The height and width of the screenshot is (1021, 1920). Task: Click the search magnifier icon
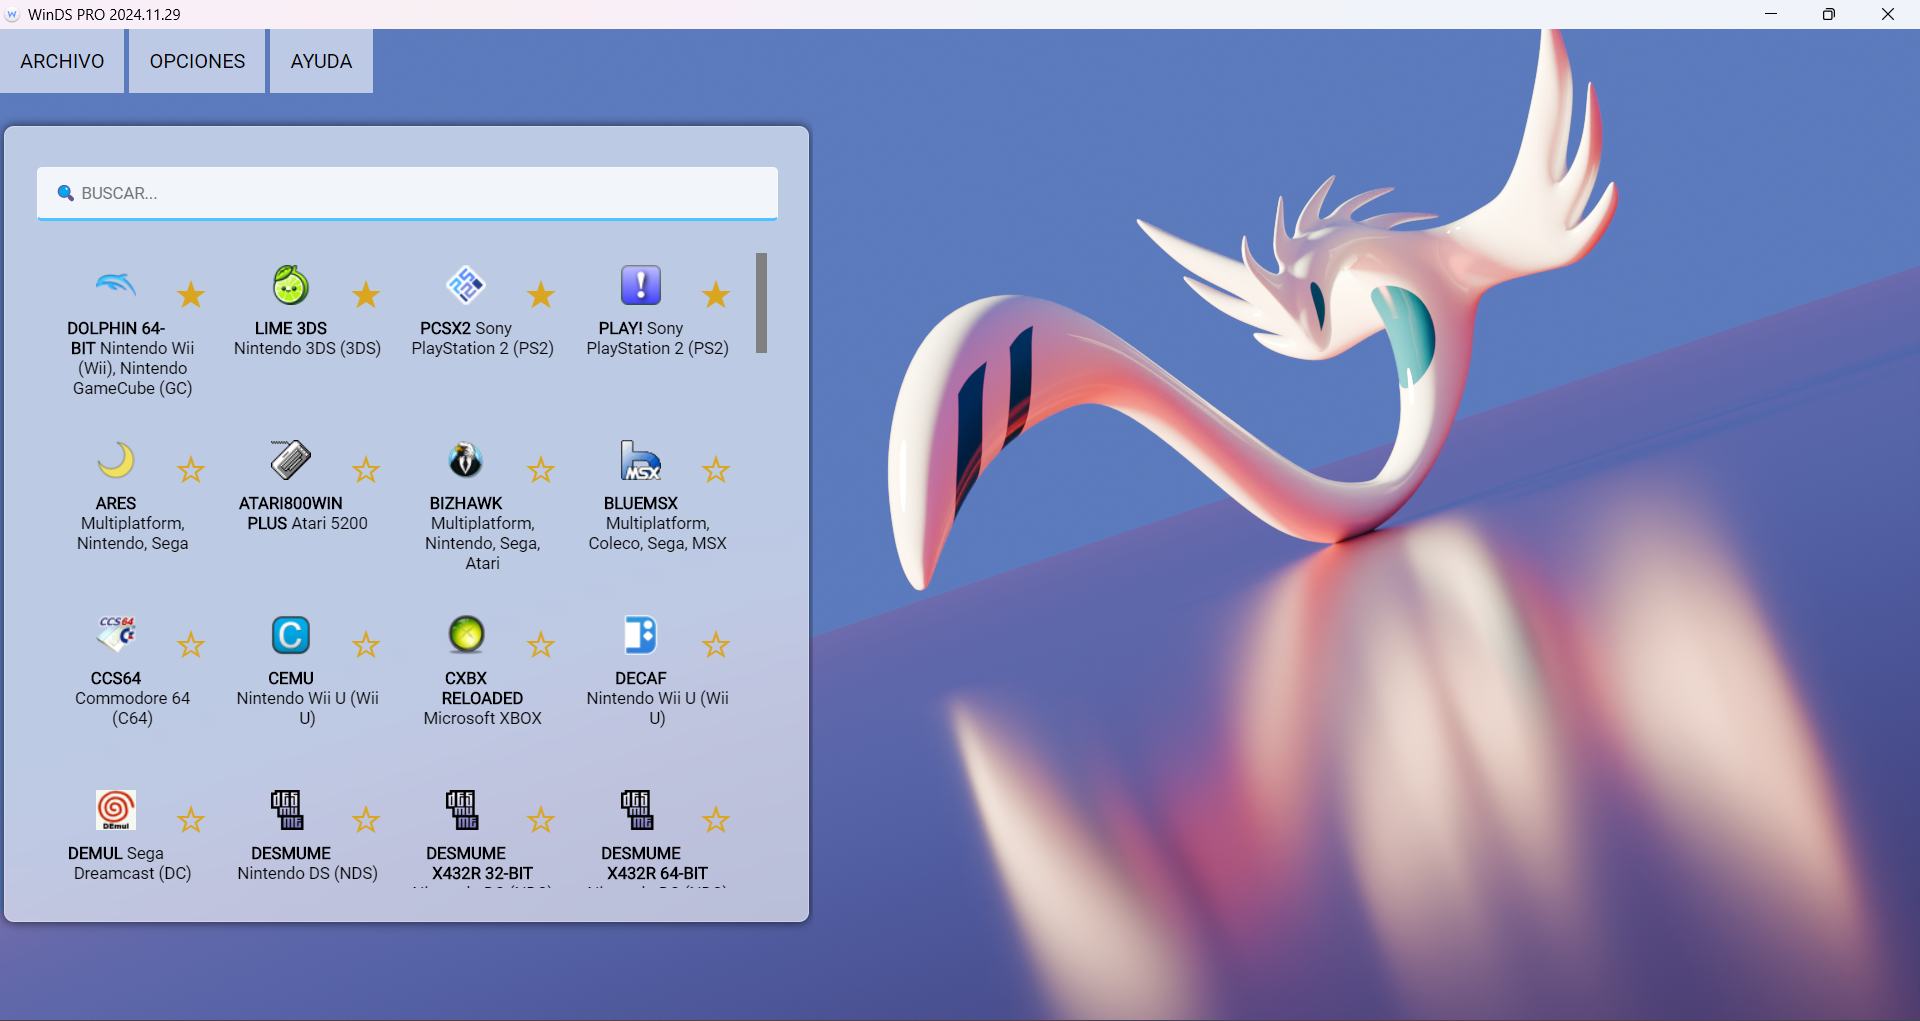coord(66,193)
